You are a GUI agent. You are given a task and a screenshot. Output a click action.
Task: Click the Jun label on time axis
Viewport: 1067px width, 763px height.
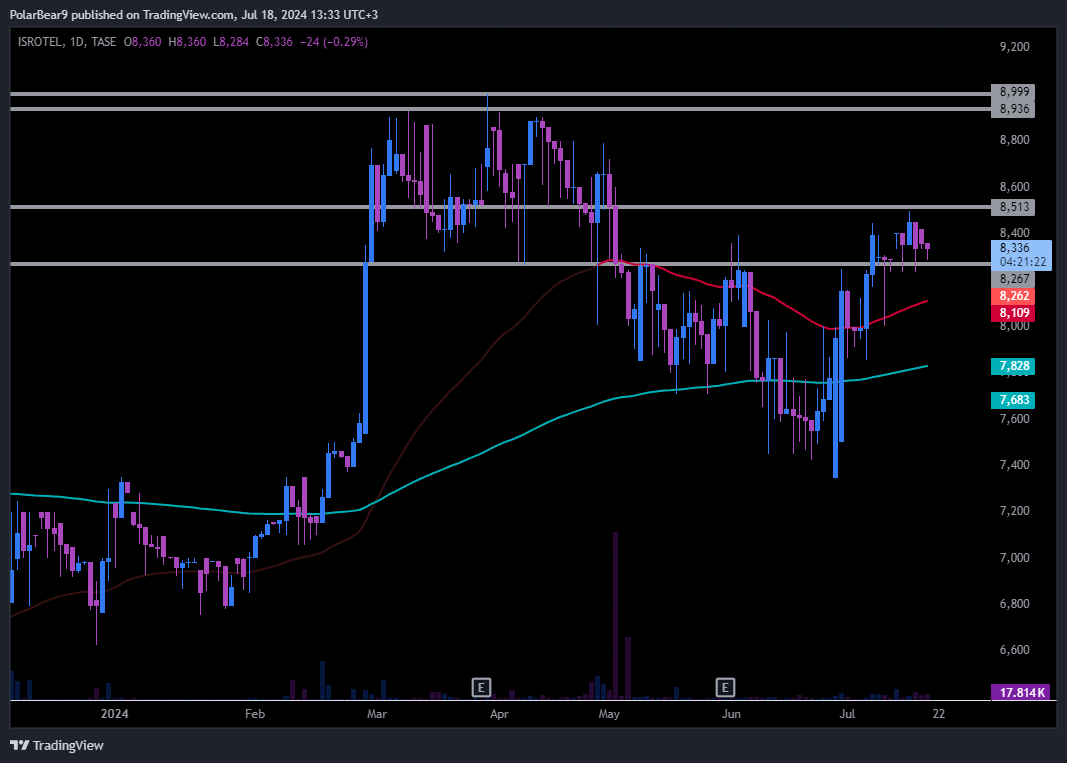pyautogui.click(x=731, y=714)
